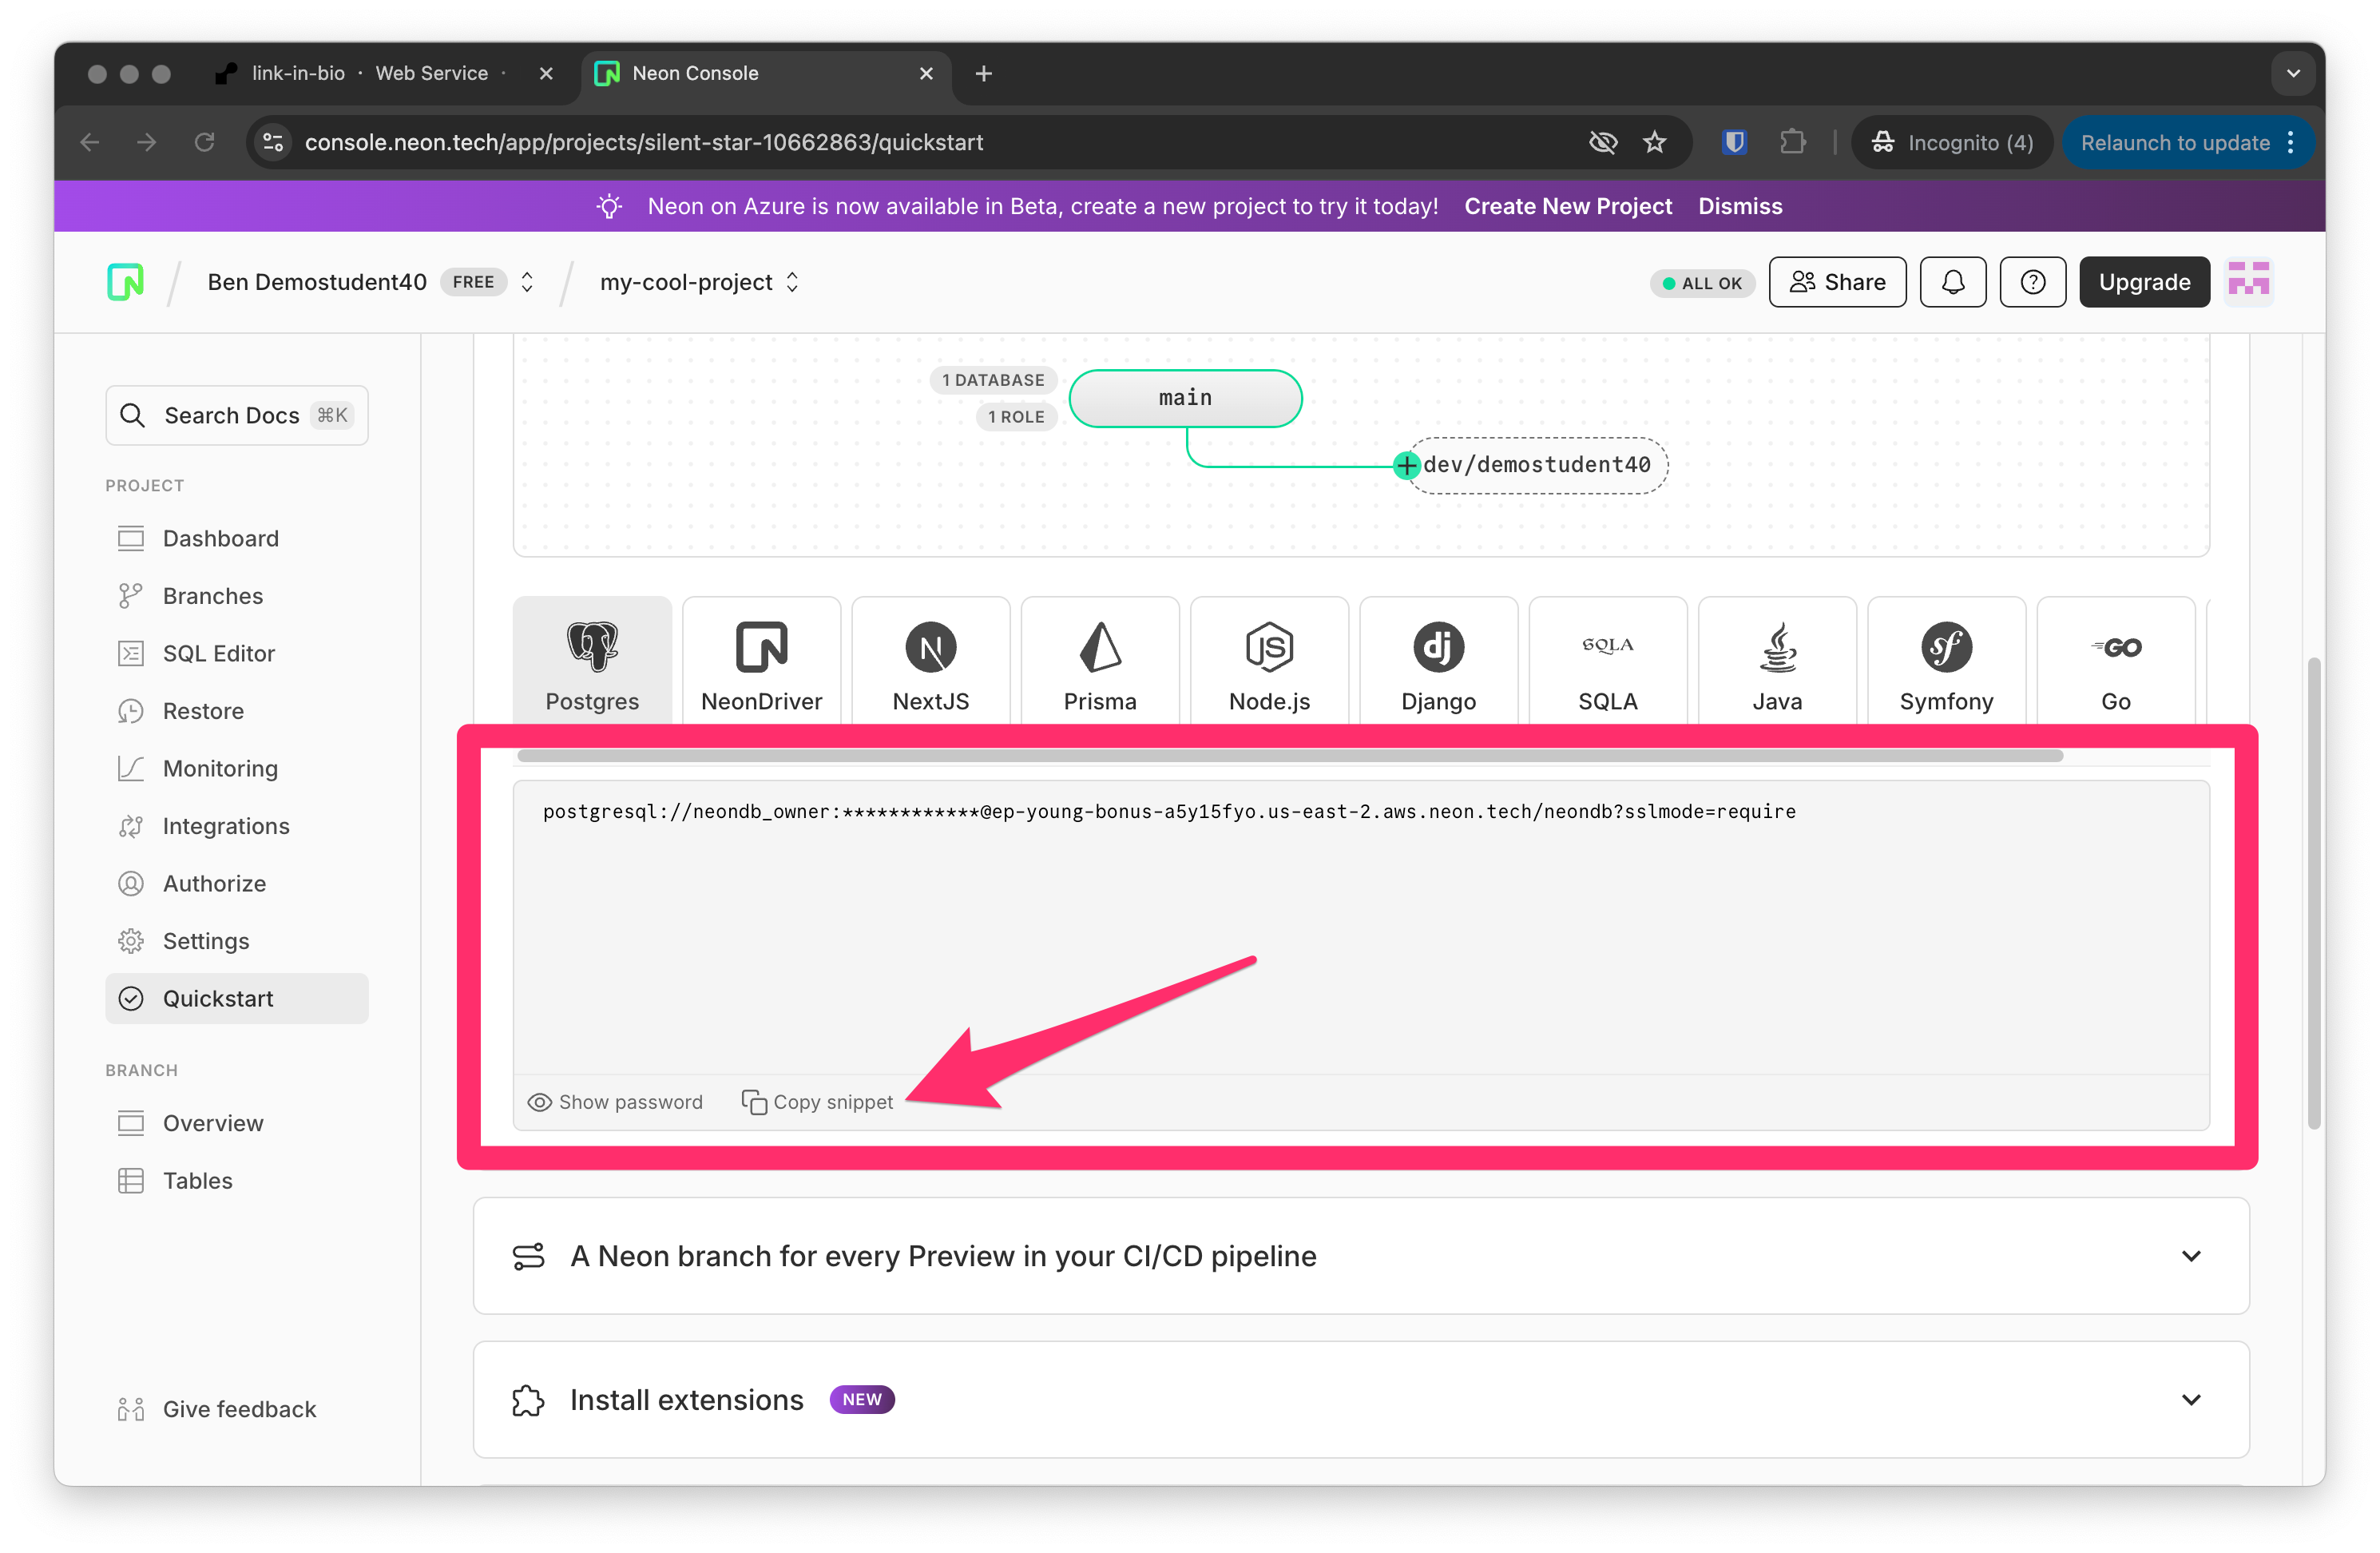This screenshot has height=1553, width=2380.
Task: Open the Incognito profile indicator
Action: click(x=1952, y=142)
